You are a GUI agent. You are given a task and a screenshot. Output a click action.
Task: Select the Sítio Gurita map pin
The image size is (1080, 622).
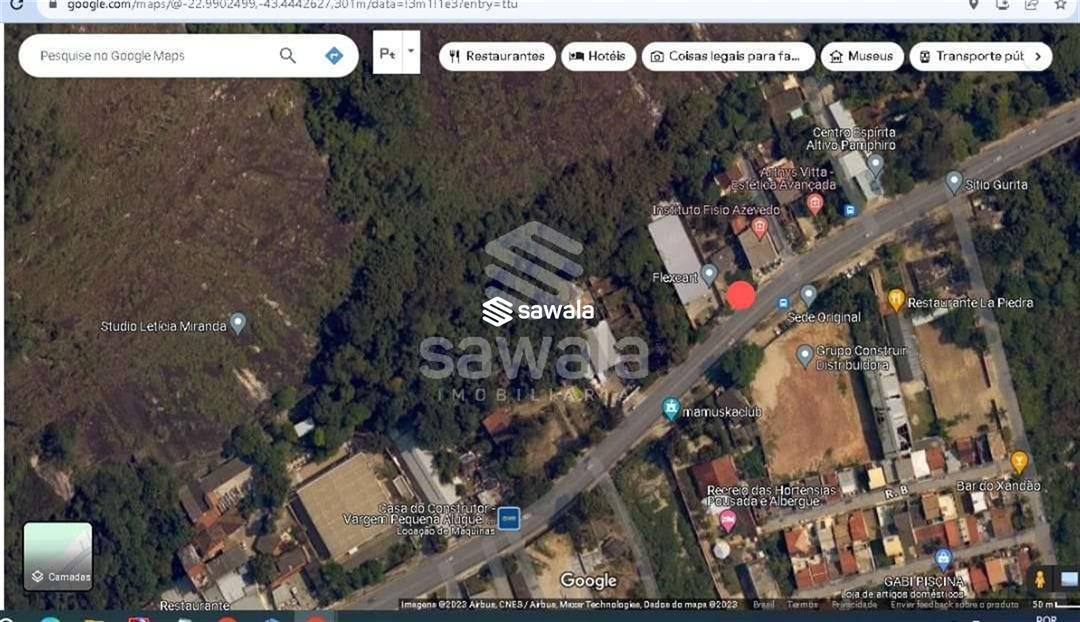pos(953,182)
